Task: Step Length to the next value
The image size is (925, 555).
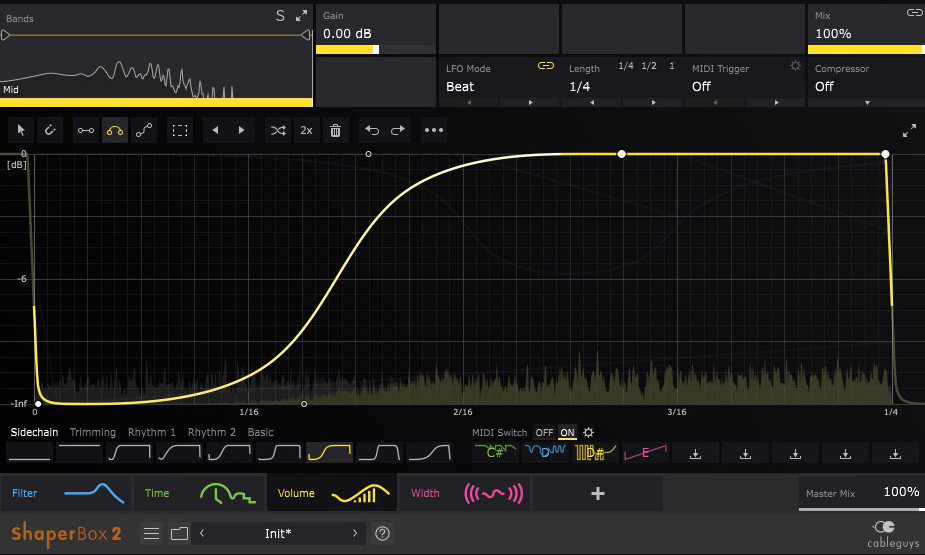Action: click(653, 103)
